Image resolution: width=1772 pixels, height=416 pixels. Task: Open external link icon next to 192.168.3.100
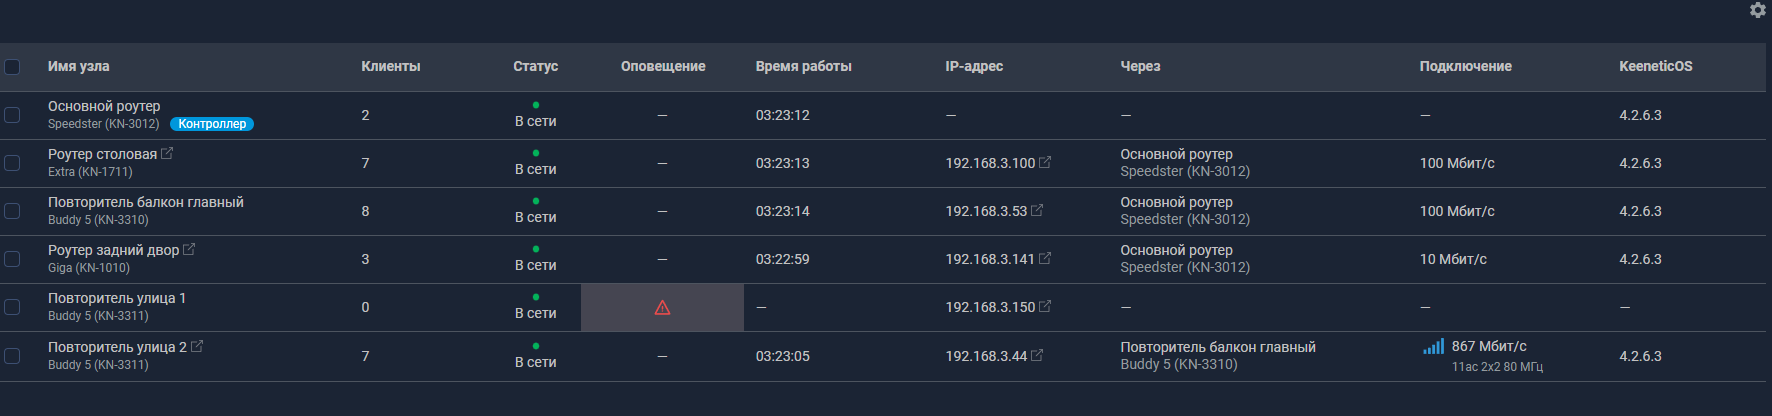(1045, 162)
